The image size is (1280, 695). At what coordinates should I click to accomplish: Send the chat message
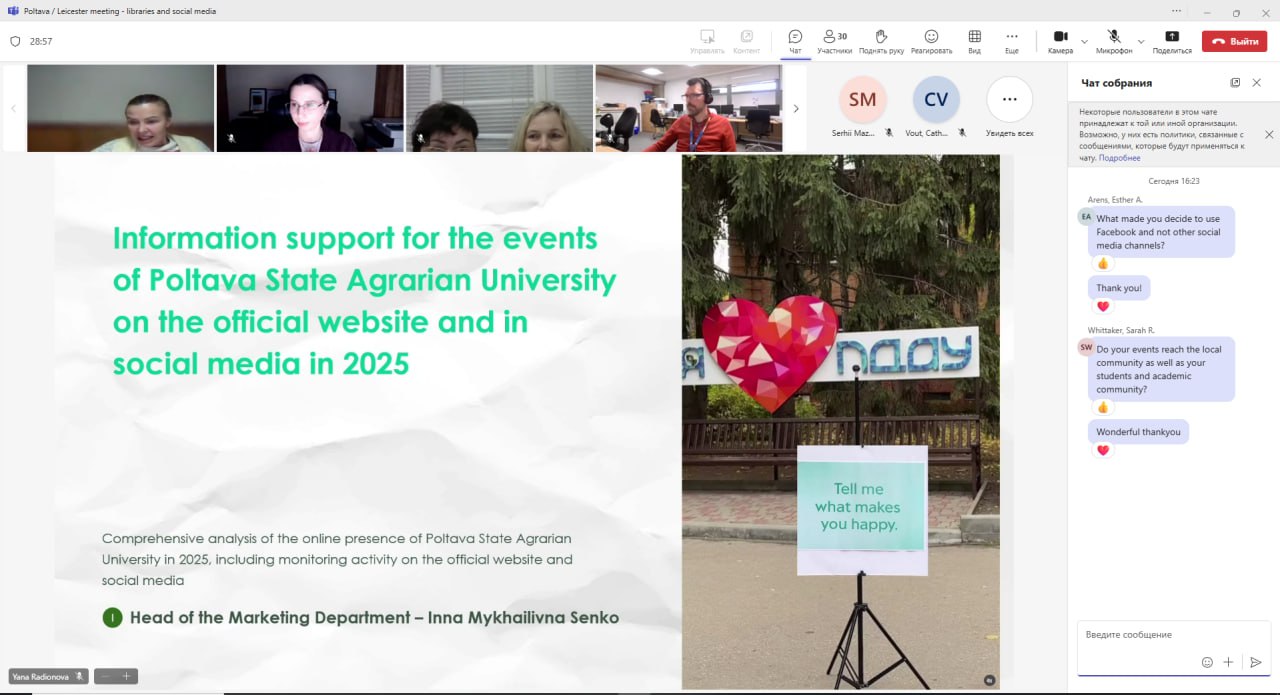click(1256, 662)
